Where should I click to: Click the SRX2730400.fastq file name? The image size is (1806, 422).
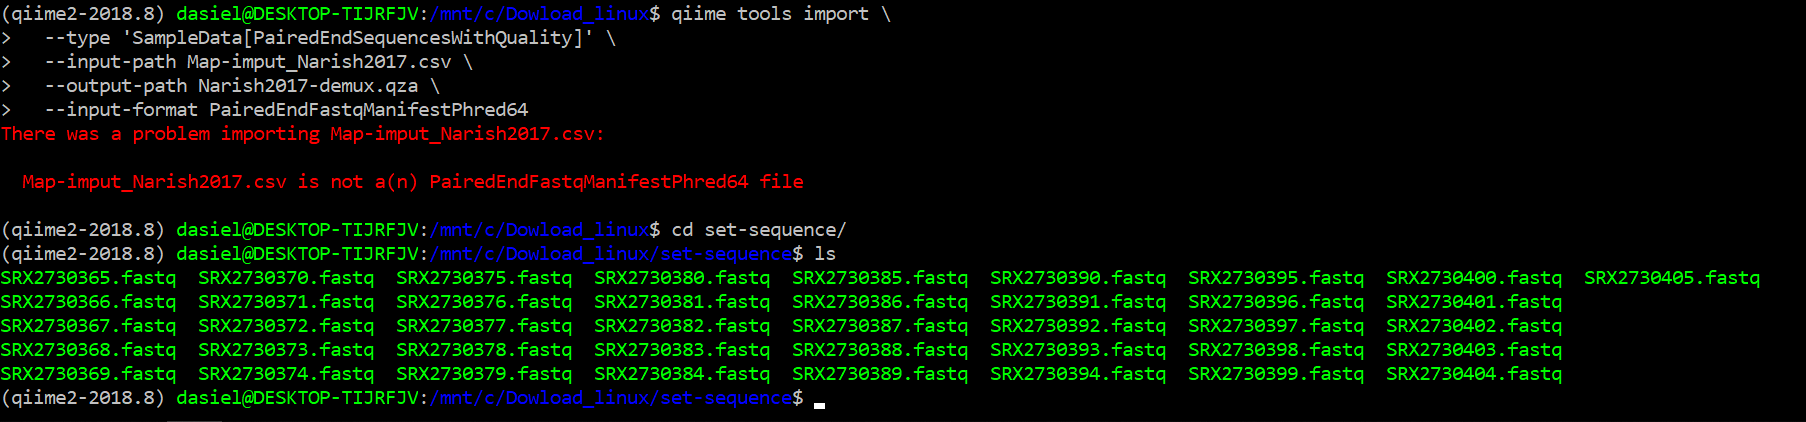[x=1473, y=278]
